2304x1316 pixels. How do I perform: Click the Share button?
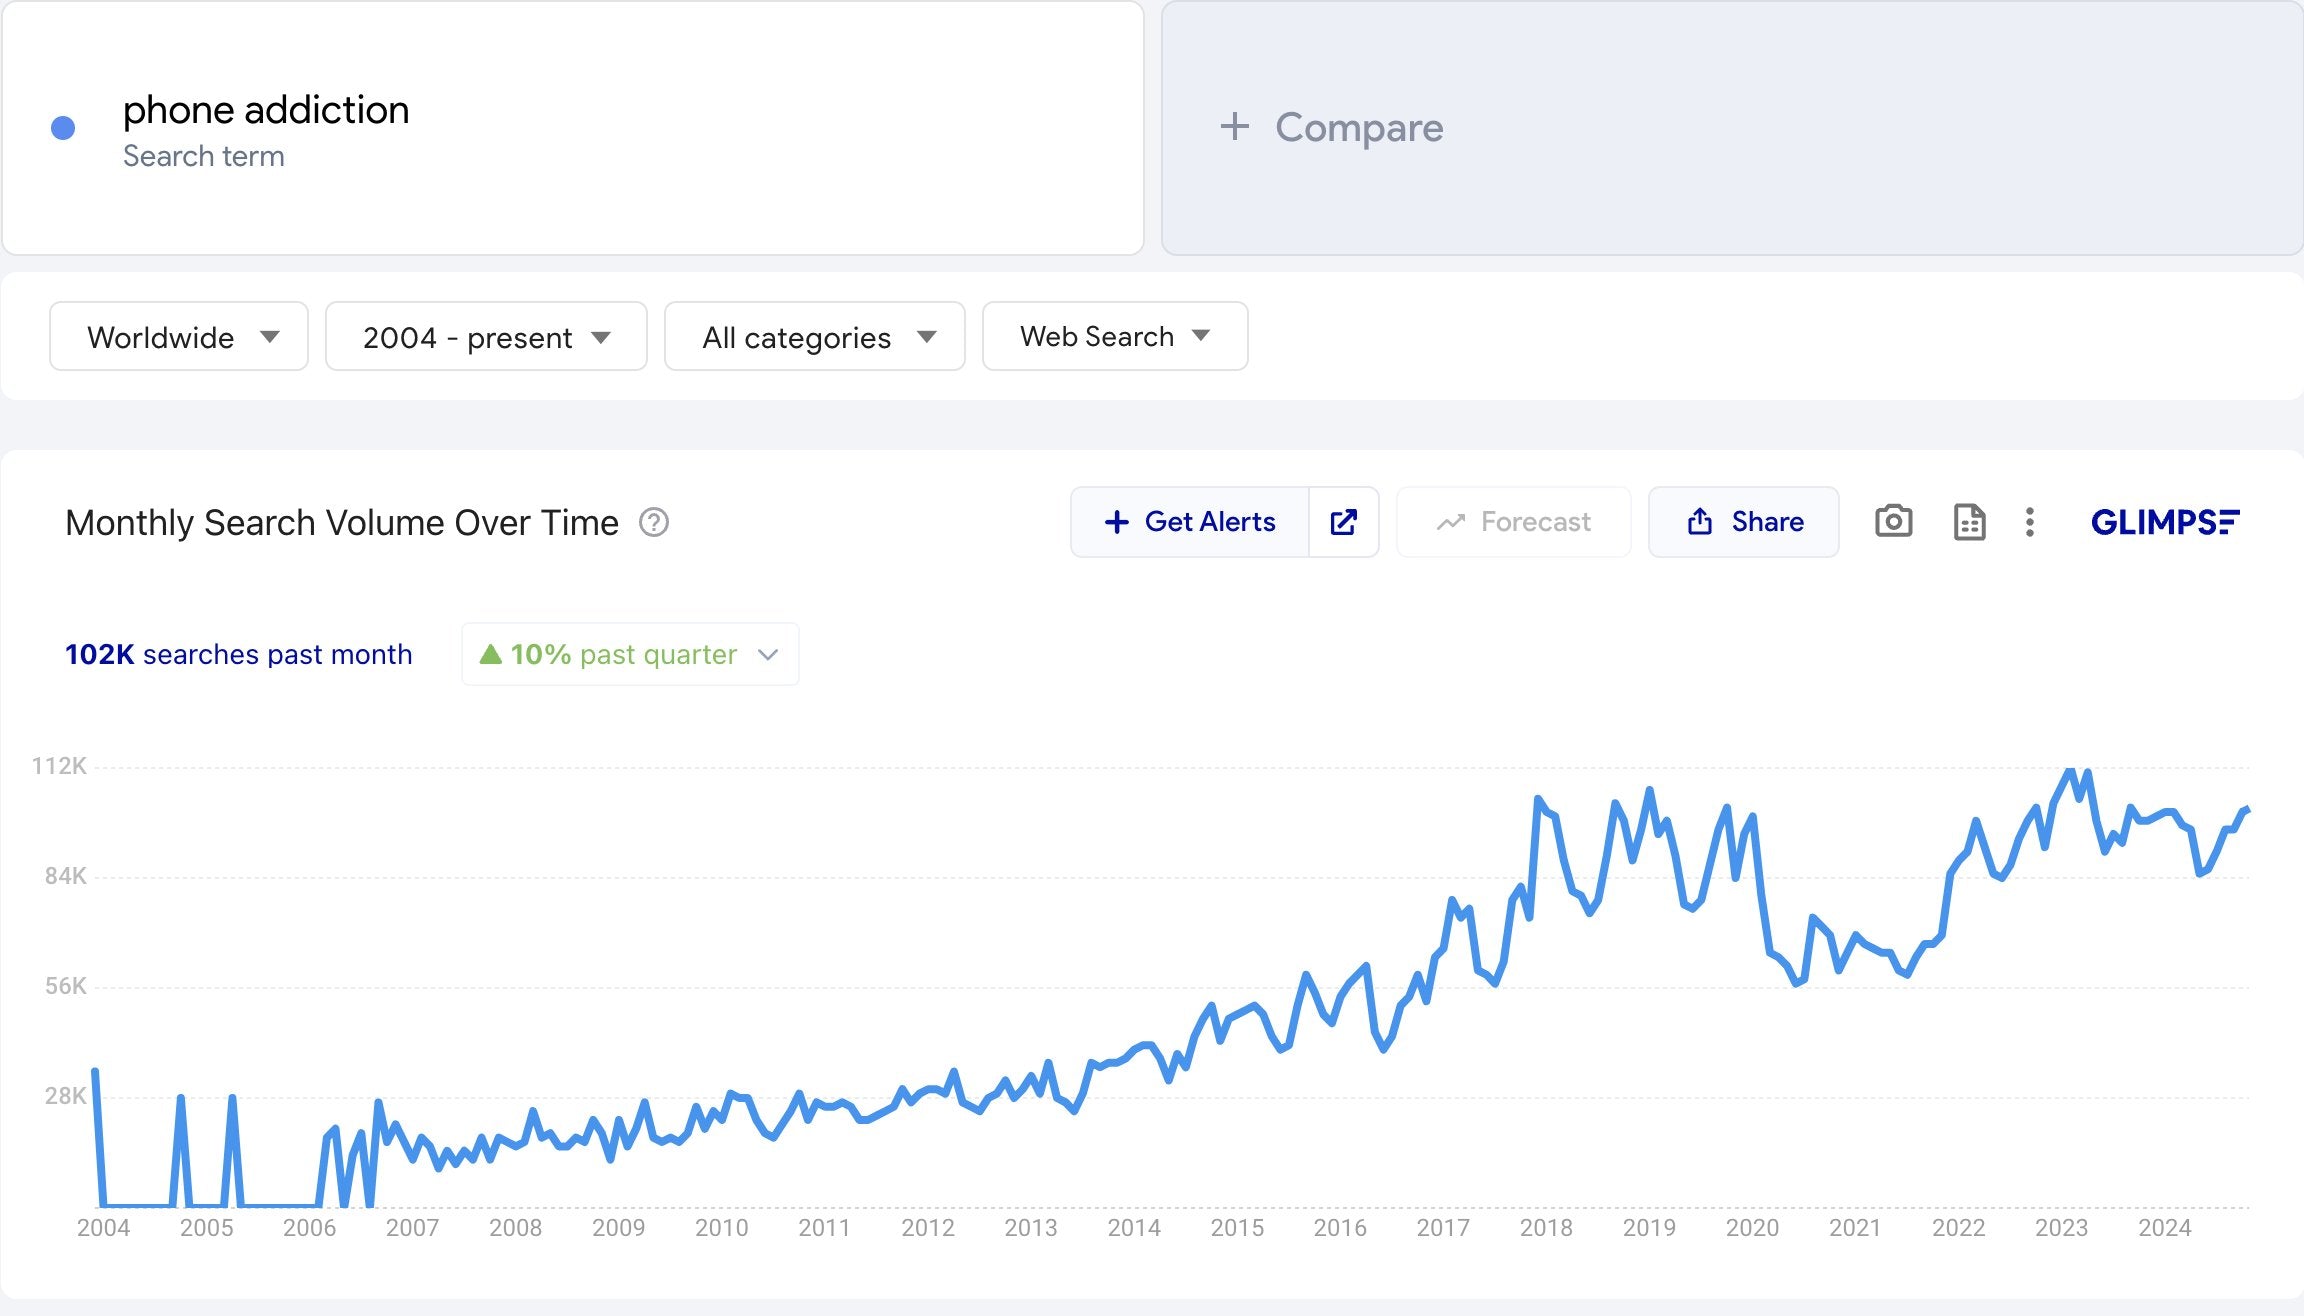1744,522
